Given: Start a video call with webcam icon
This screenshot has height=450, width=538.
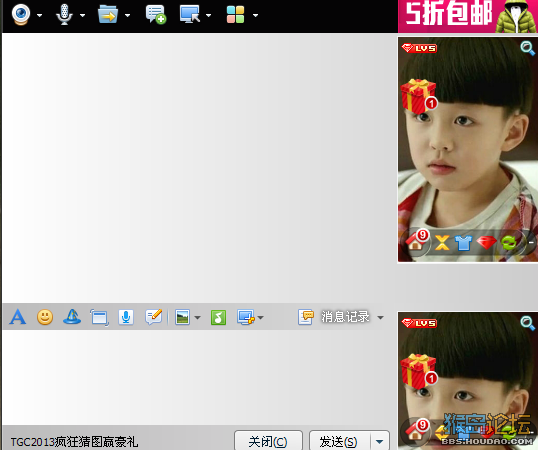Looking at the screenshot, I should tap(21, 15).
